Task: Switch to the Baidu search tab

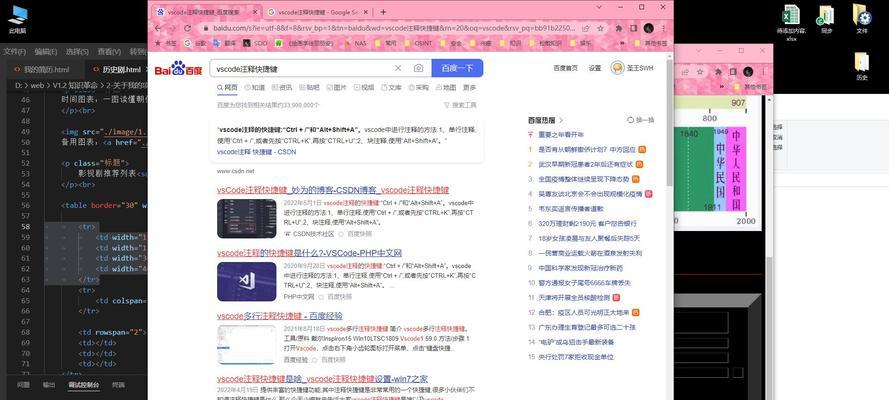Action: [x=205, y=12]
